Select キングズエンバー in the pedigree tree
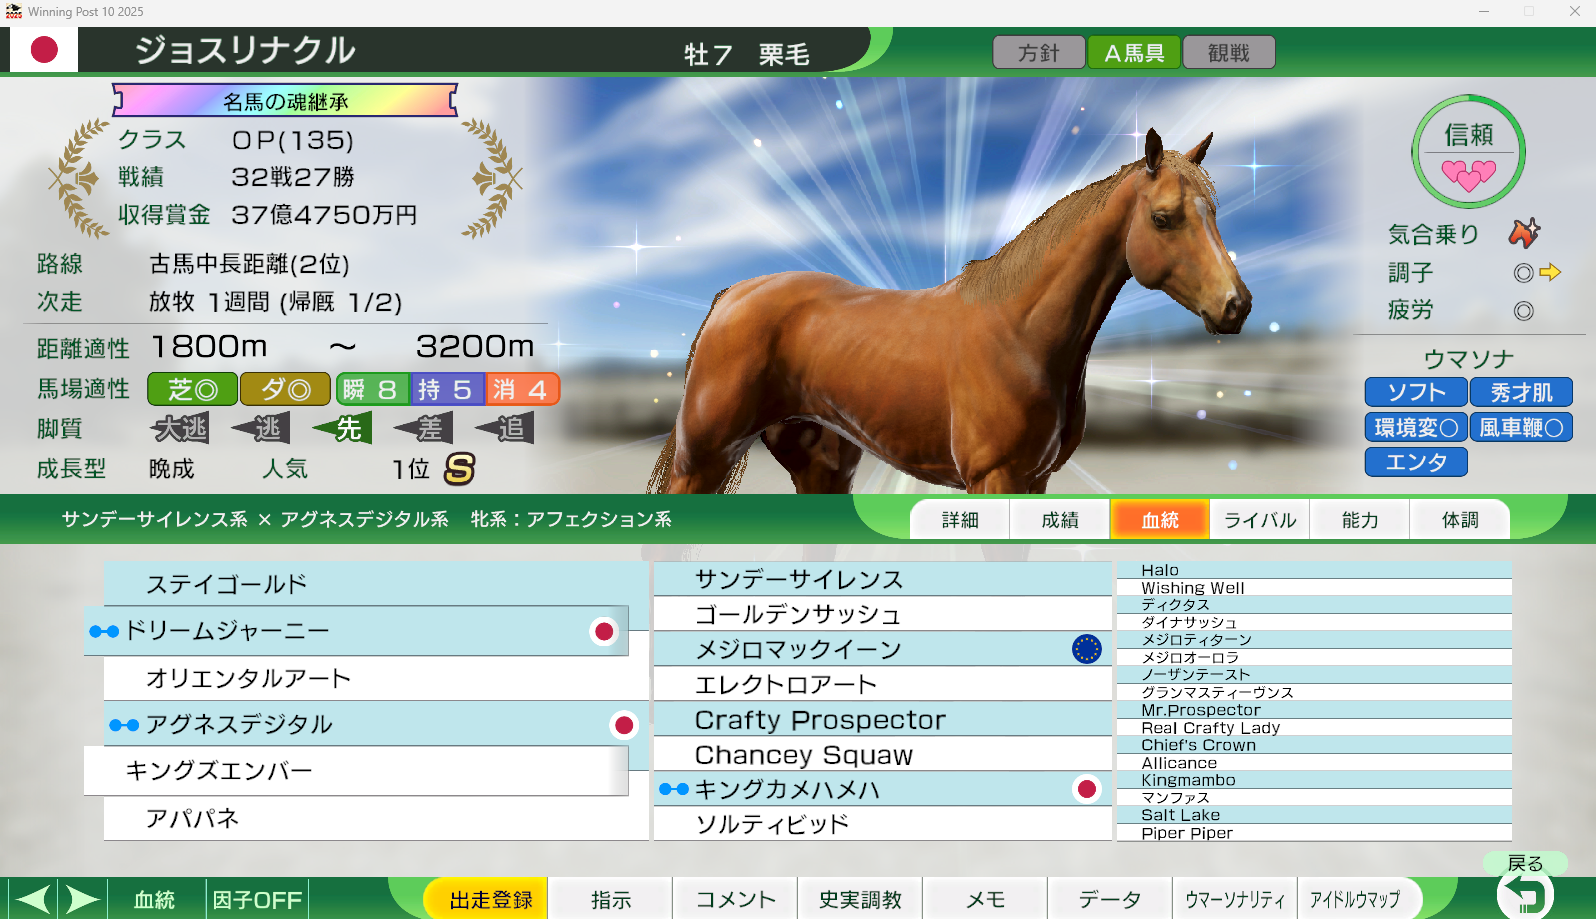 pos(356,771)
